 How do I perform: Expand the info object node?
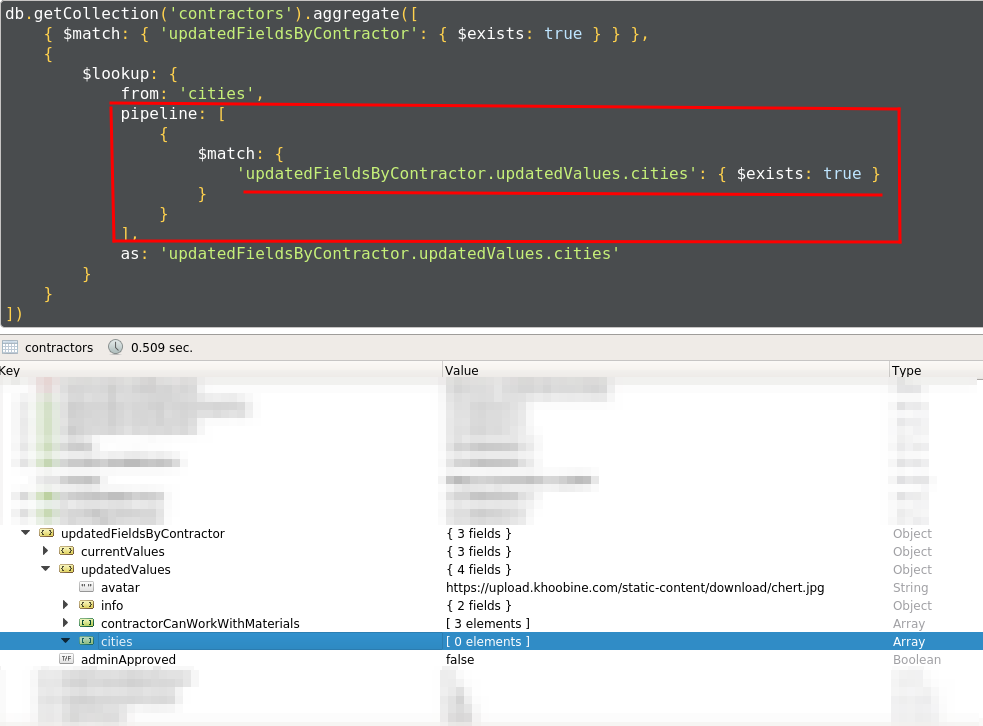[66, 606]
